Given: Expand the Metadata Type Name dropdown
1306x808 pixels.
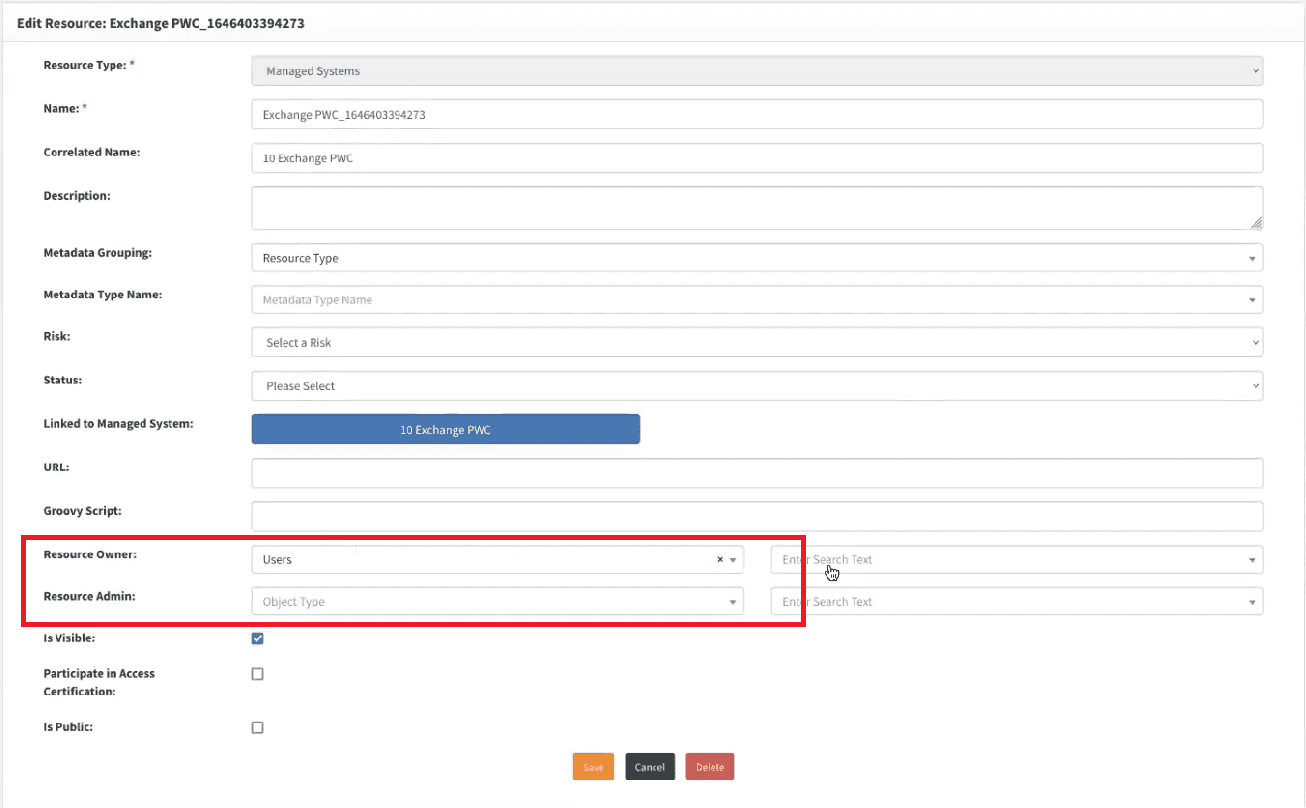Looking at the screenshot, I should tap(756, 300).
